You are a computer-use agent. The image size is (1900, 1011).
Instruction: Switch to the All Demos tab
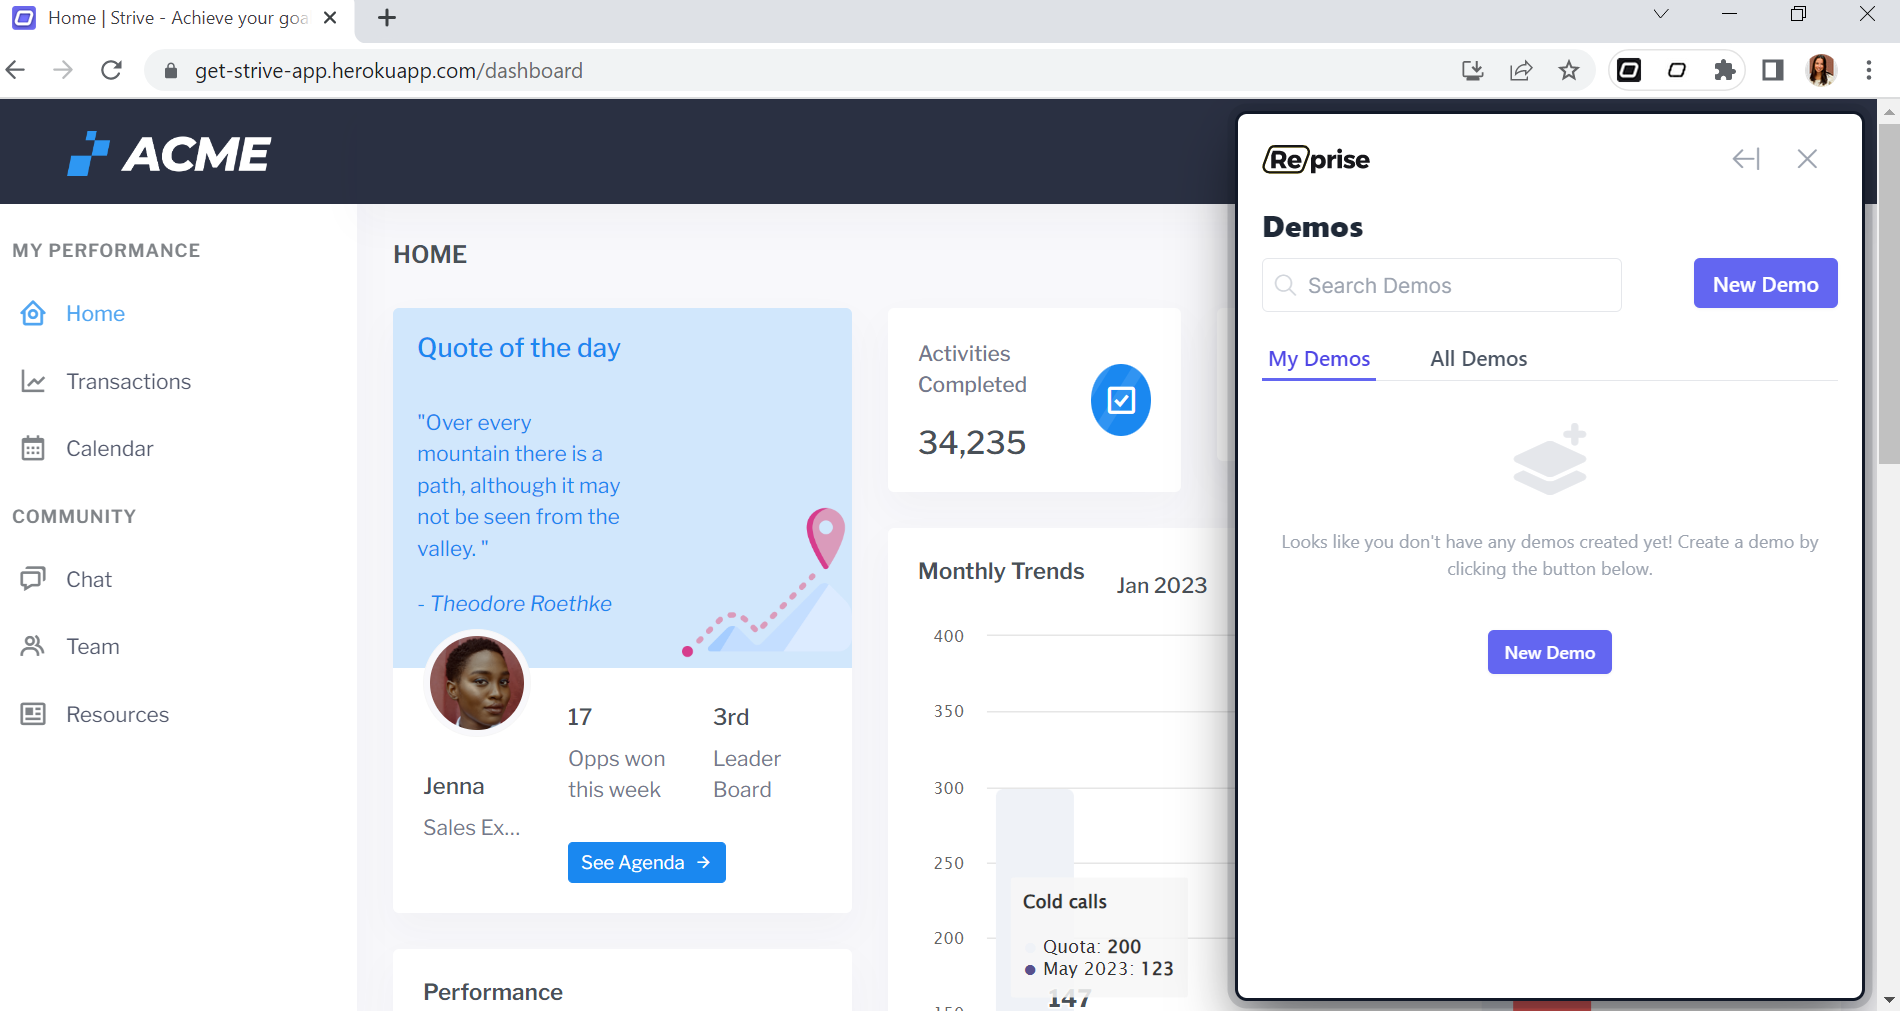(1478, 359)
